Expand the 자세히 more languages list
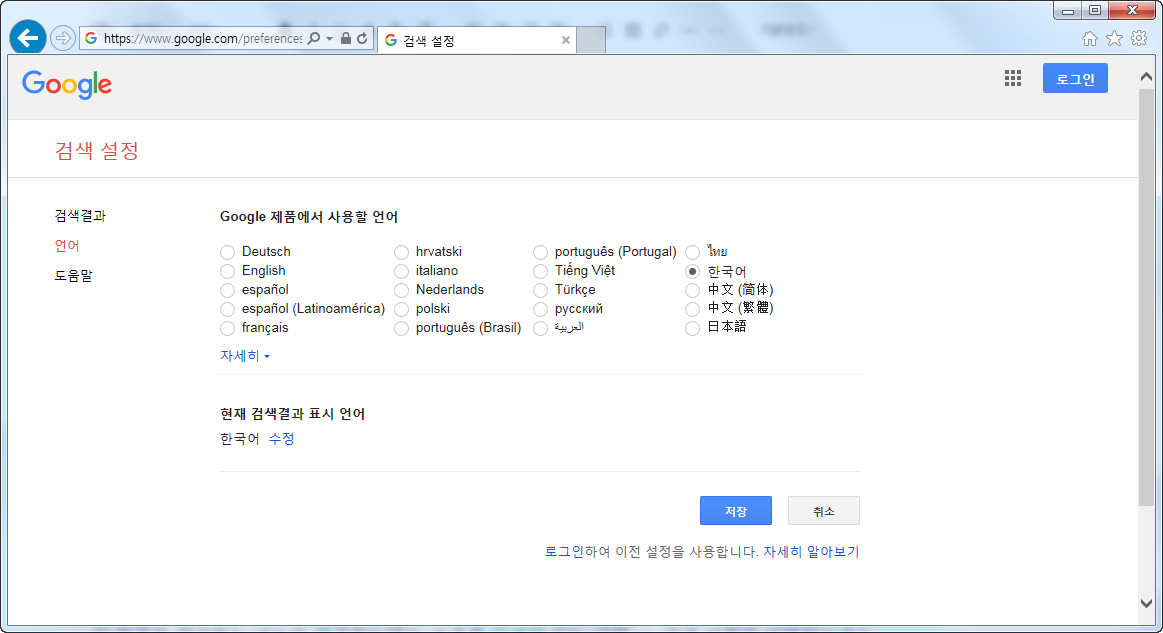1163x633 pixels. pos(245,356)
